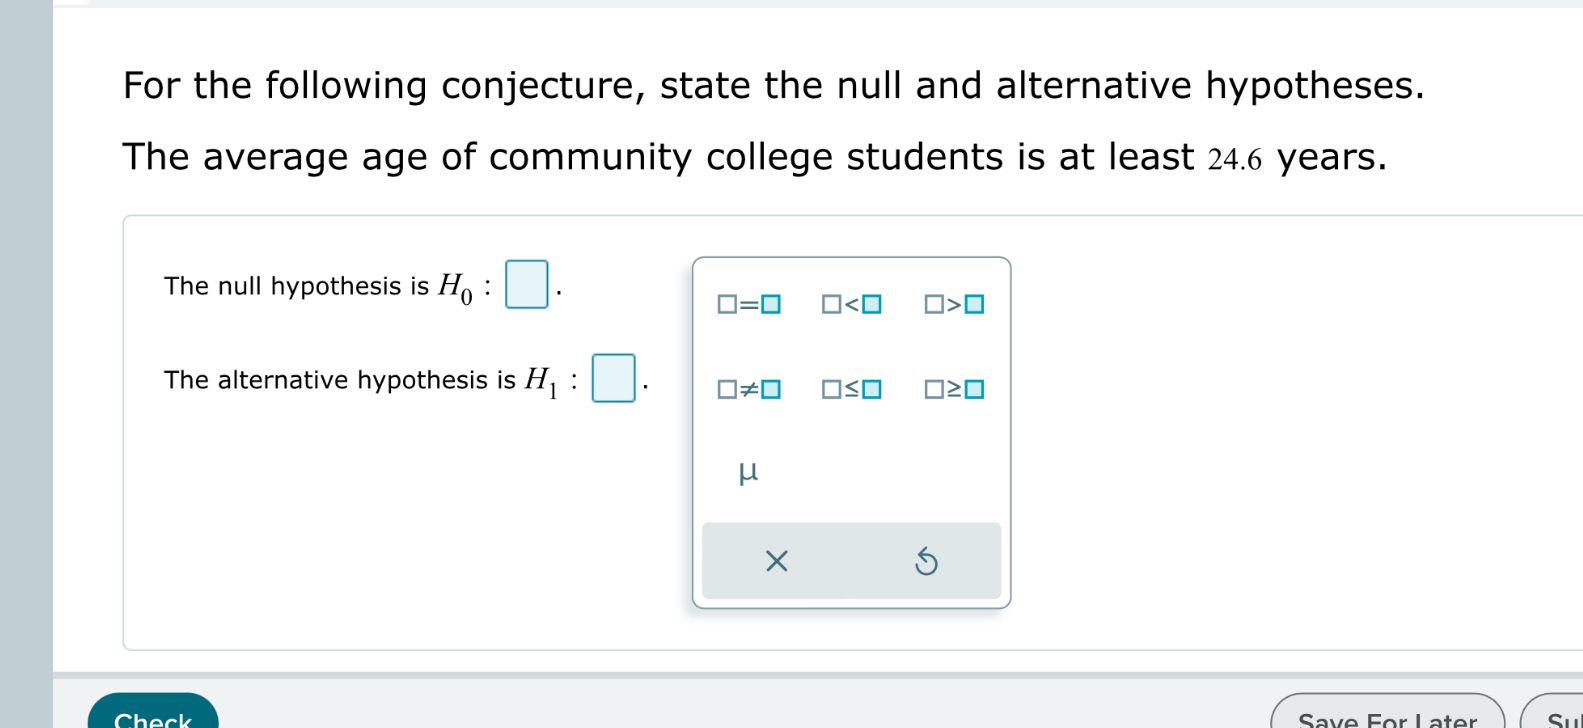Select the less-than-or-equal symbol
Viewport: 1583px width, 728px height.
[x=851, y=390]
